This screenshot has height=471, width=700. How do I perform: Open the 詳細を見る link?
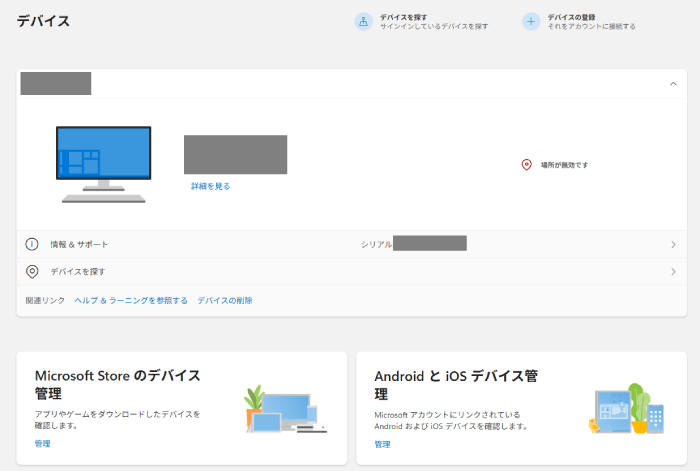click(210, 186)
